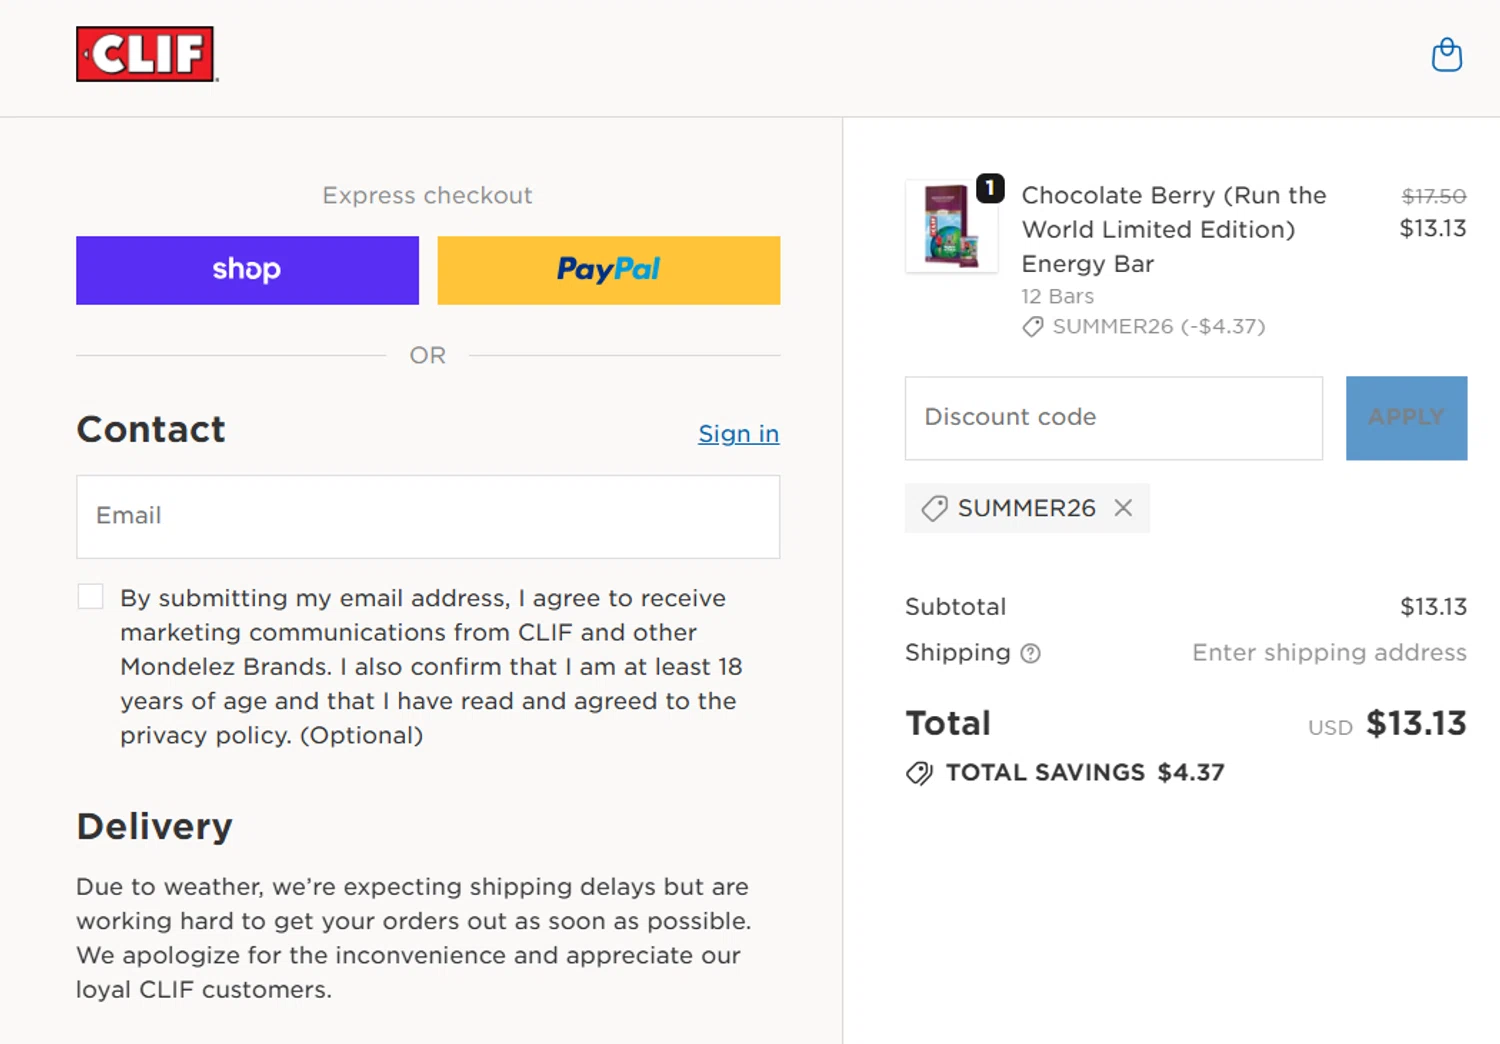Click the struck-through $17.50 price
The image size is (1500, 1044).
click(1433, 196)
